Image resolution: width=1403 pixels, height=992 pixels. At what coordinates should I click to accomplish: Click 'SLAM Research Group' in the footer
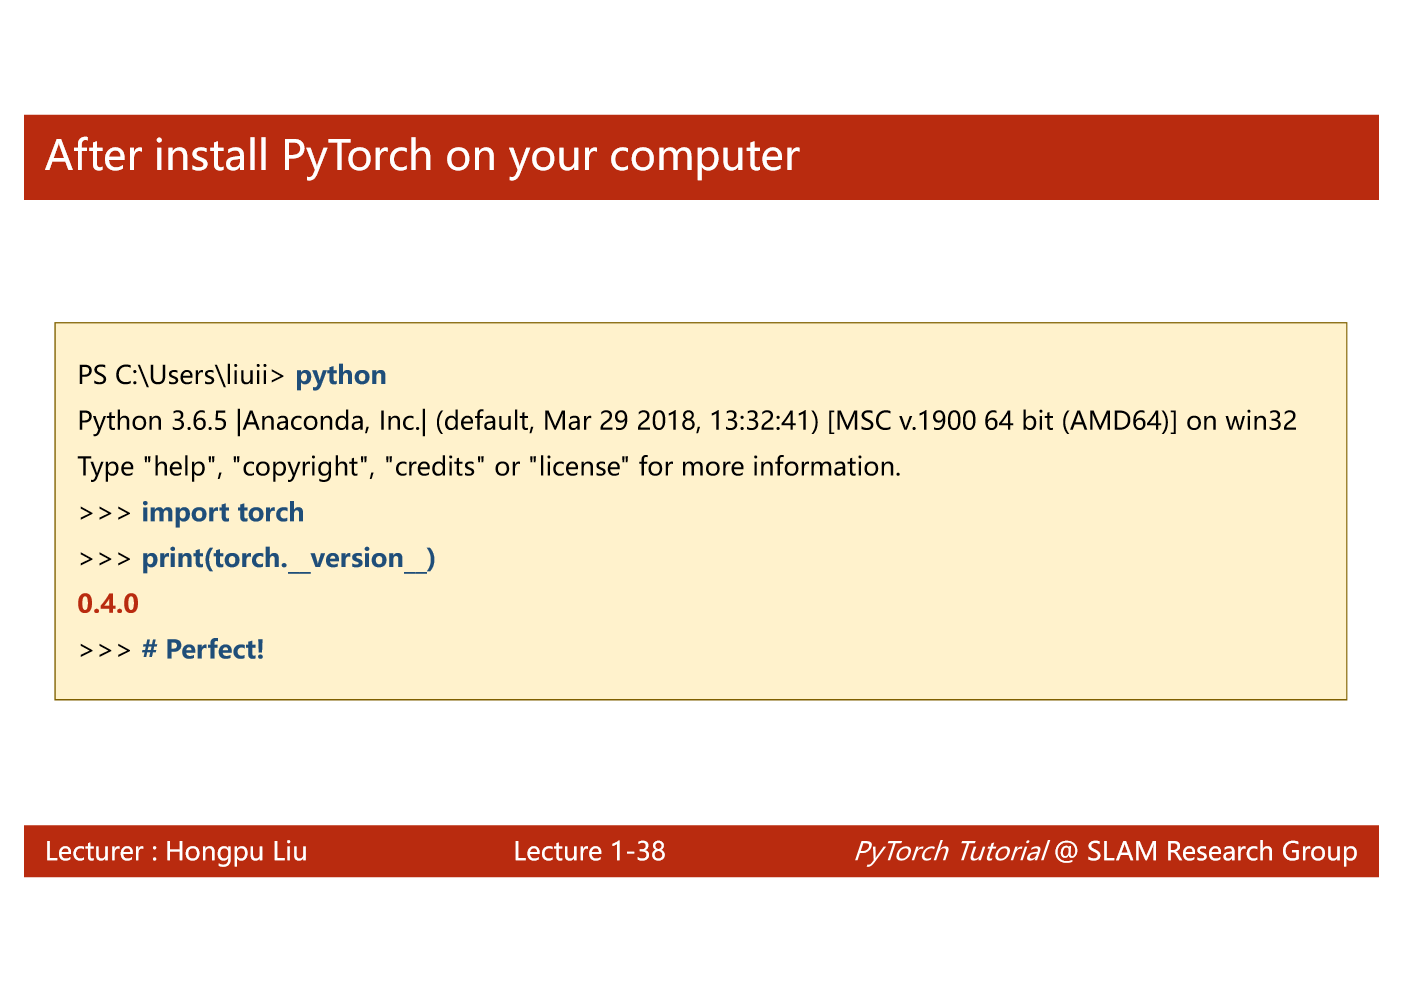coord(1222,852)
